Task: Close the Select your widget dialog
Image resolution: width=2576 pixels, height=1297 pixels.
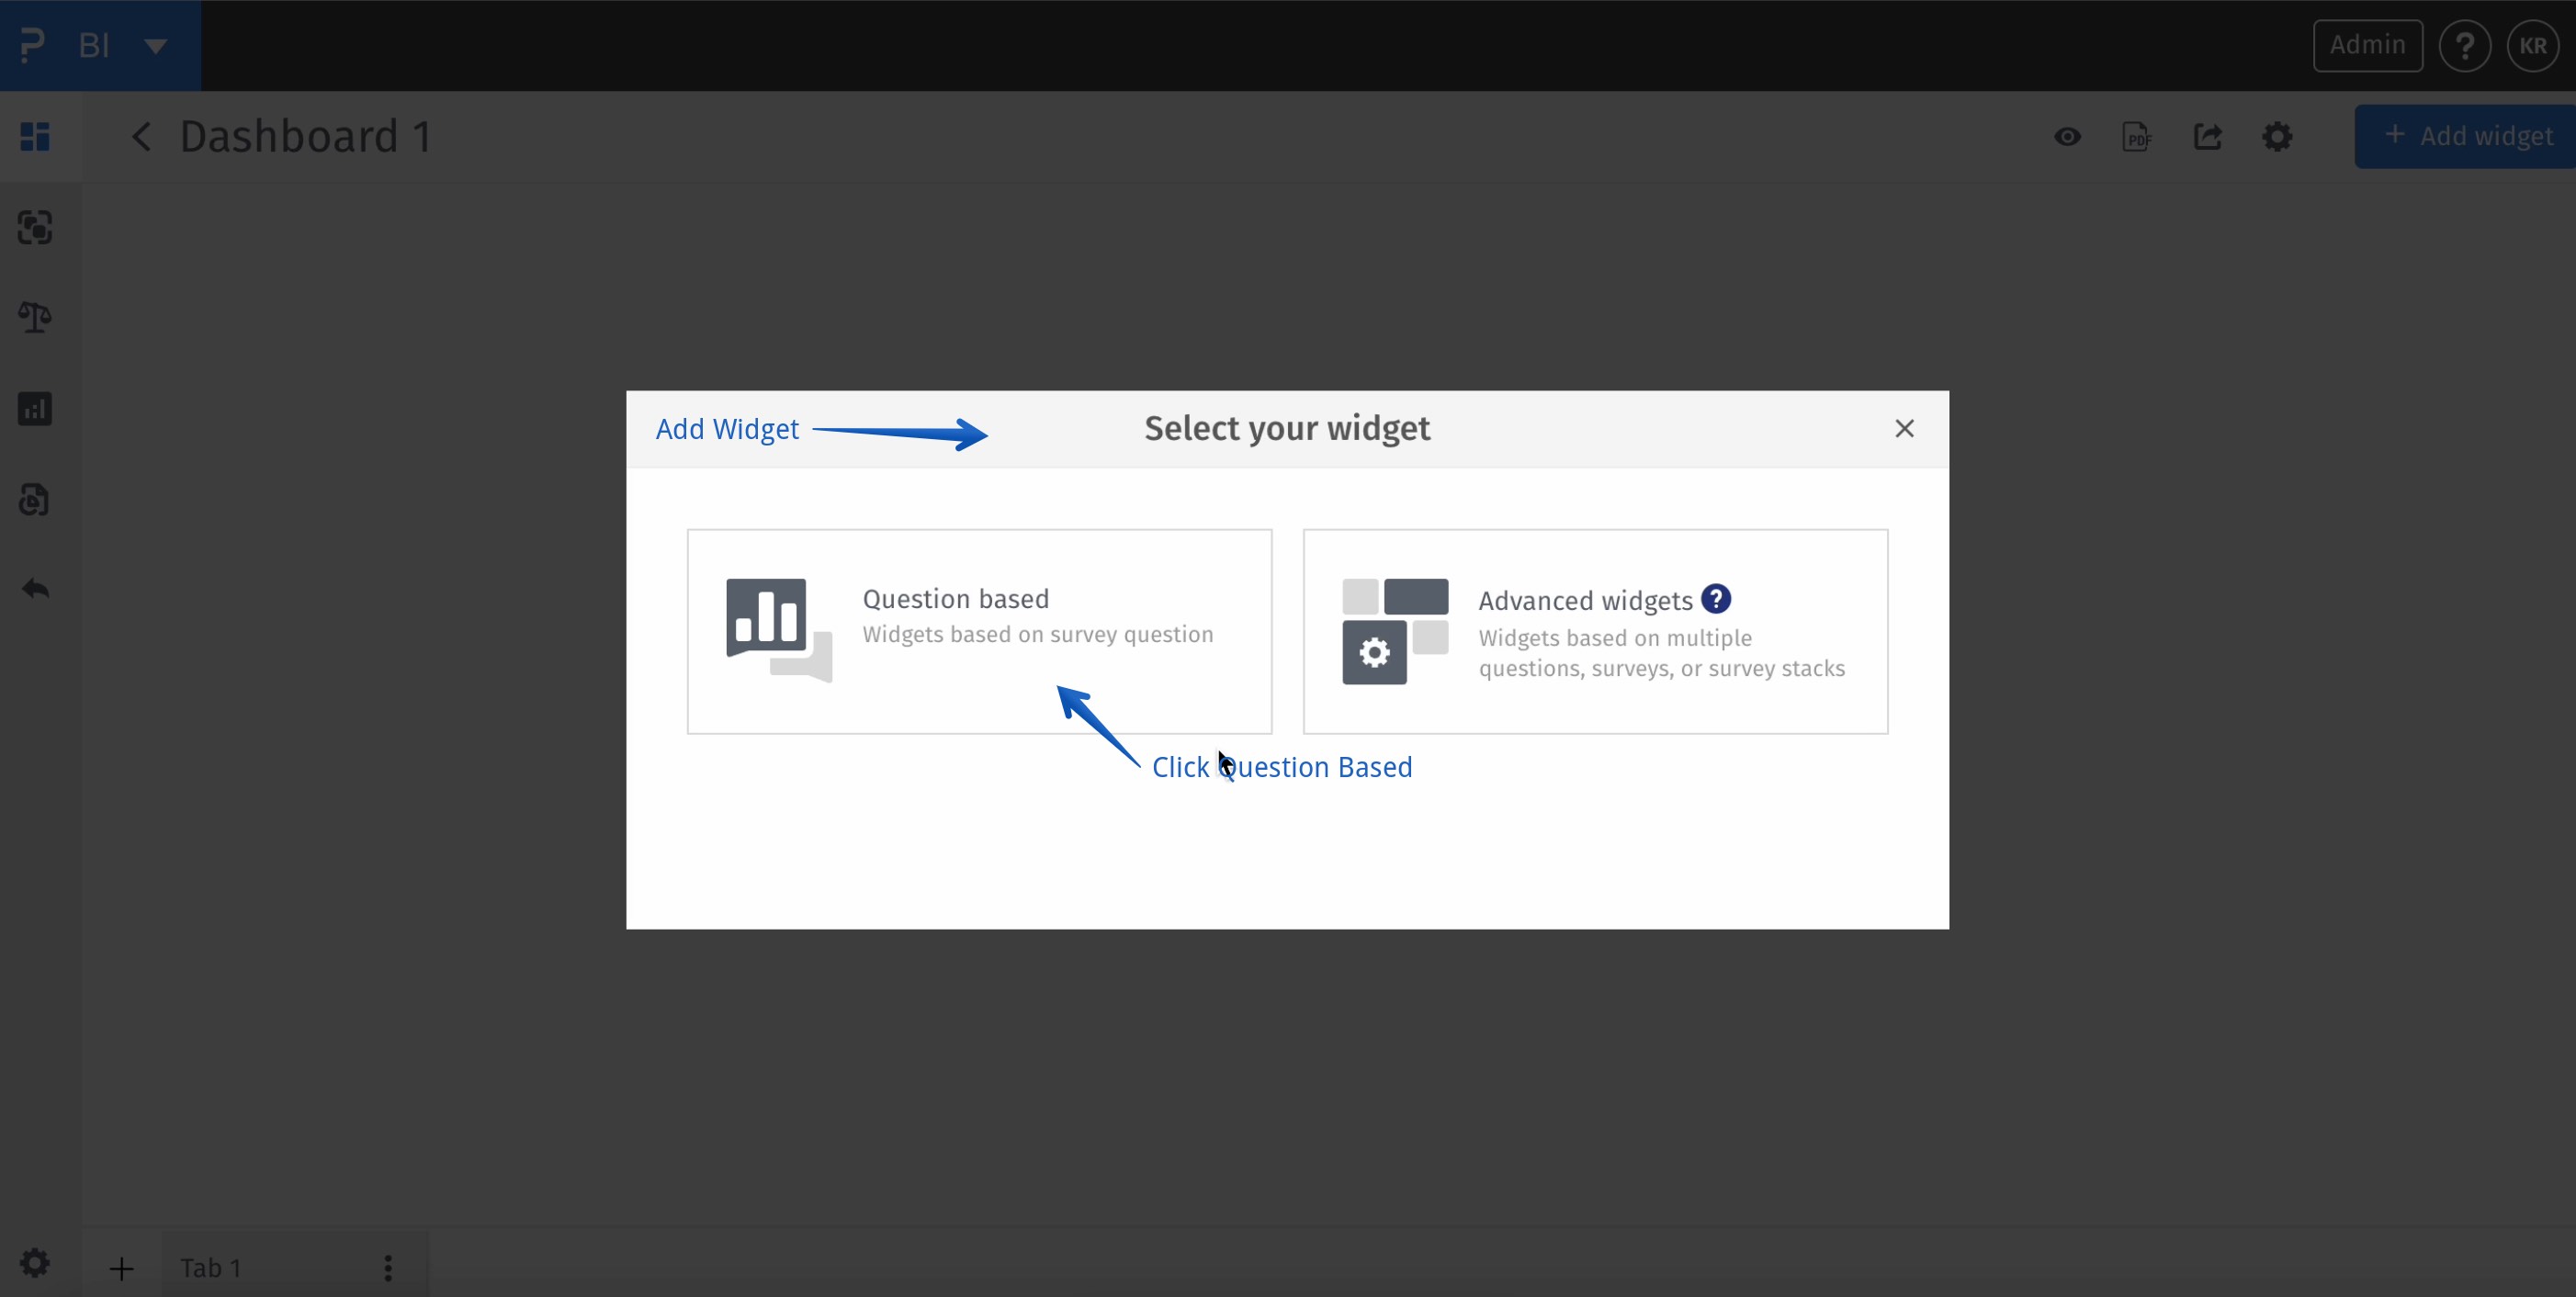Action: (1904, 428)
